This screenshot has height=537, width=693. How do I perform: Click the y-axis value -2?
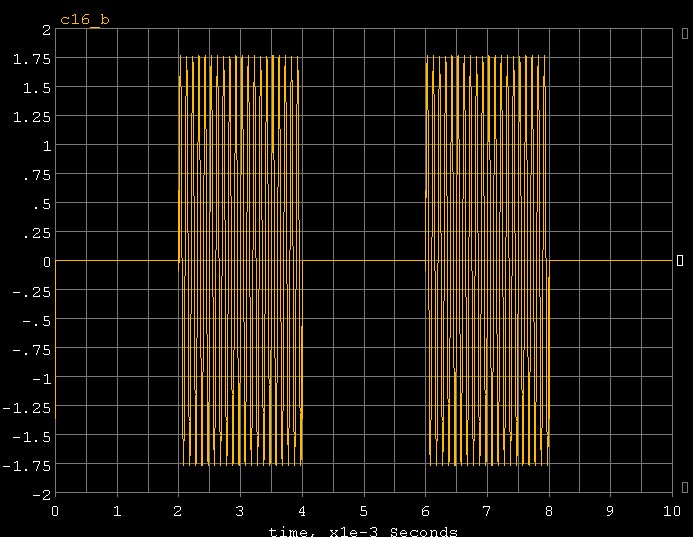(42, 495)
